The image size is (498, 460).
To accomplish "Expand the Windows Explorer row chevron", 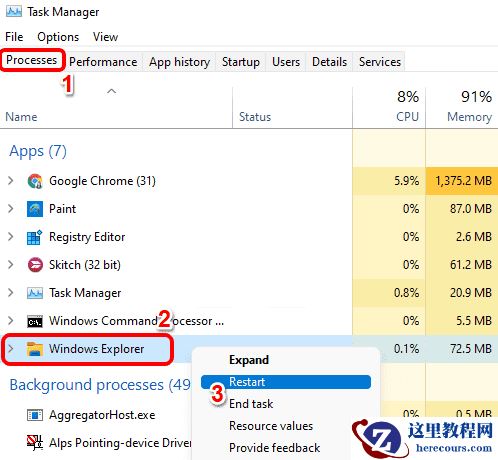I will point(11,349).
